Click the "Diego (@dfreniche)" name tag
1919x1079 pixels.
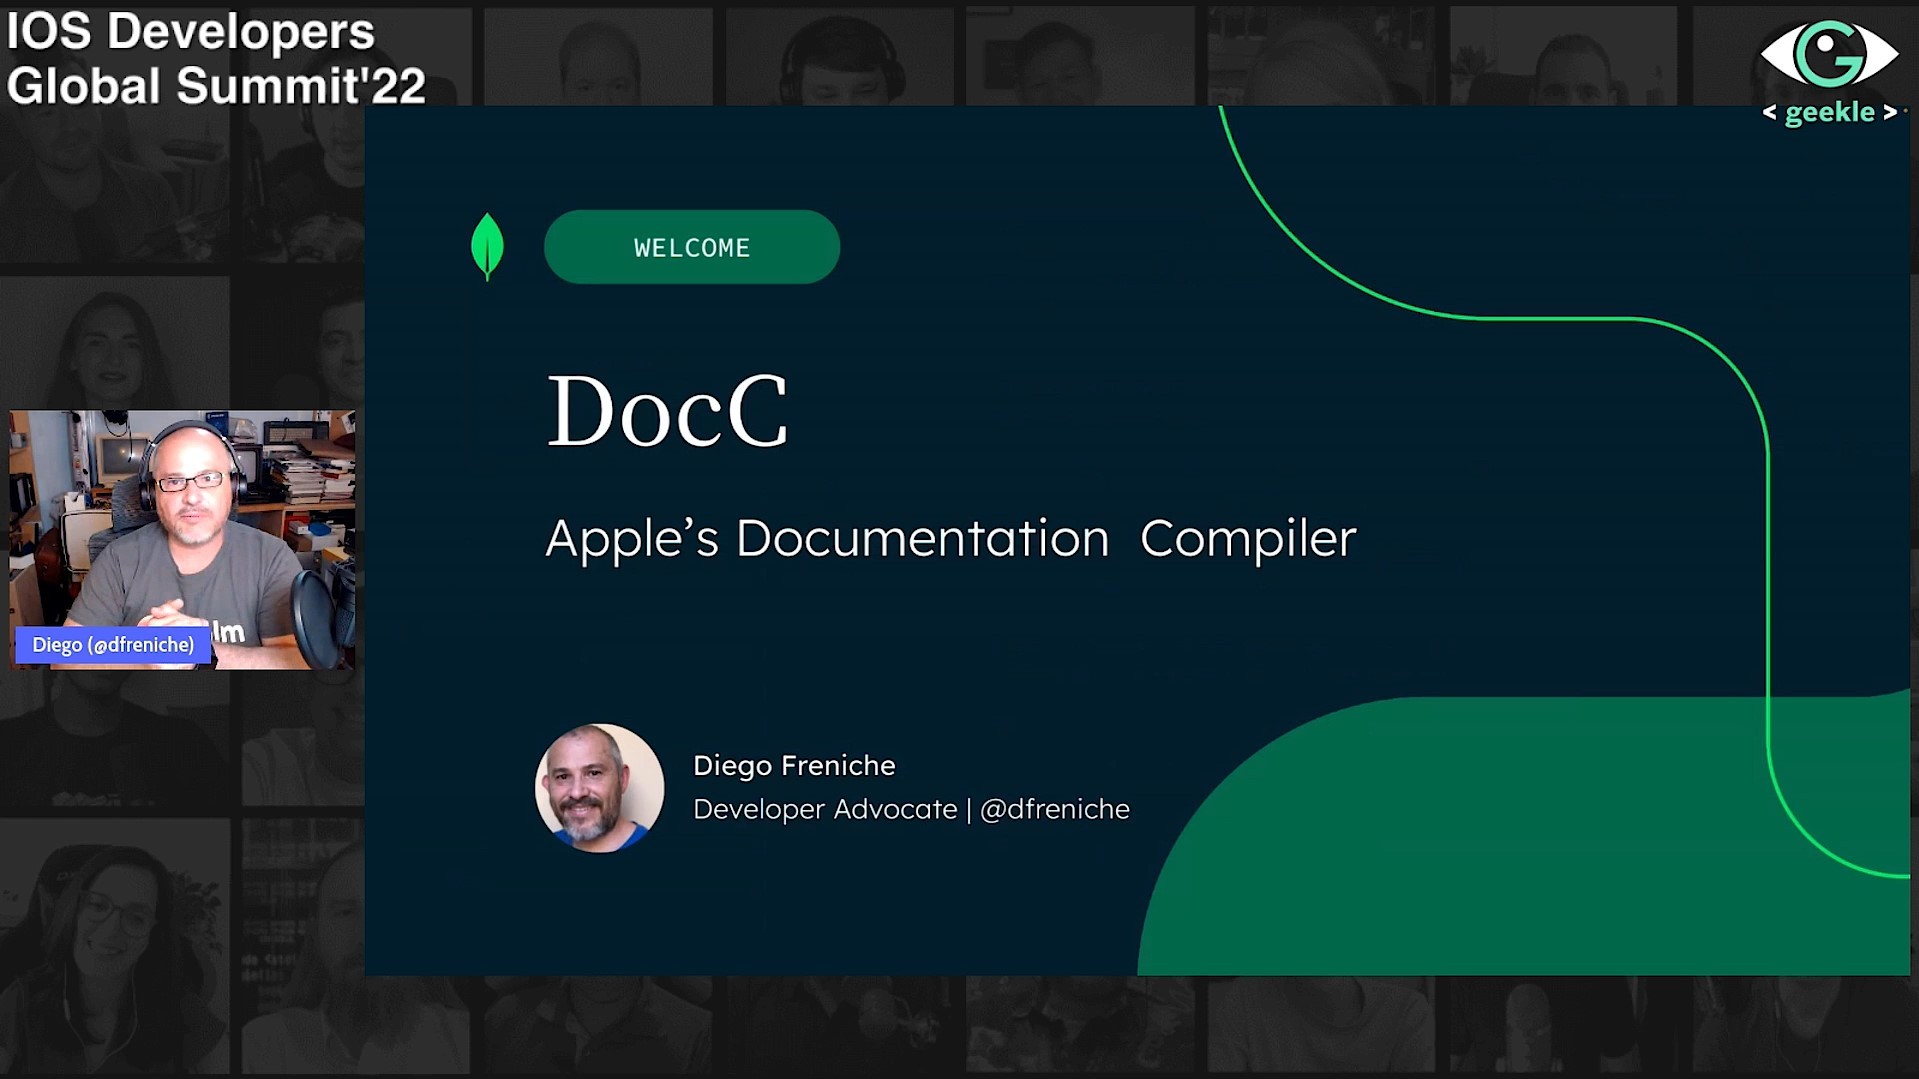(113, 645)
